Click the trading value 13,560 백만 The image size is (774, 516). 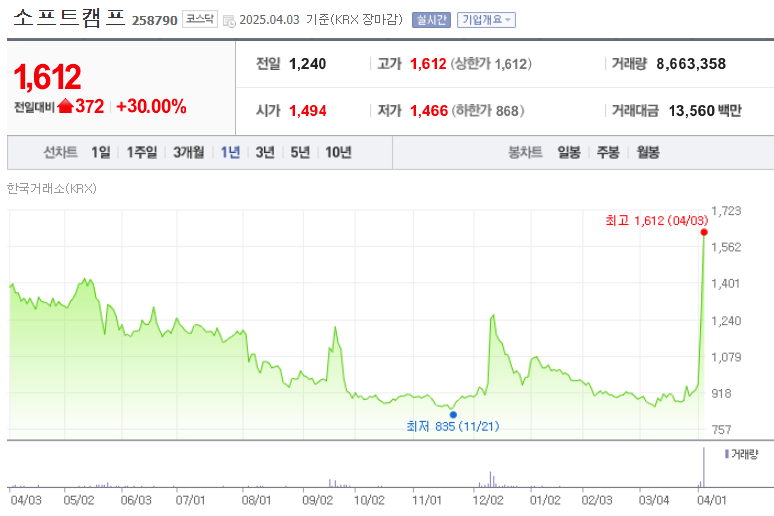pyautogui.click(x=705, y=111)
